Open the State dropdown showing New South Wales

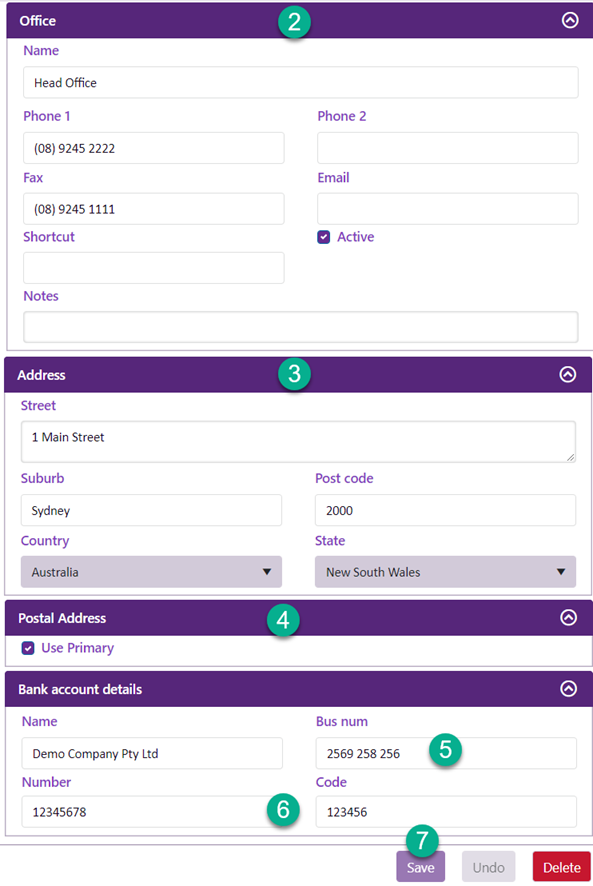pyautogui.click(x=445, y=572)
